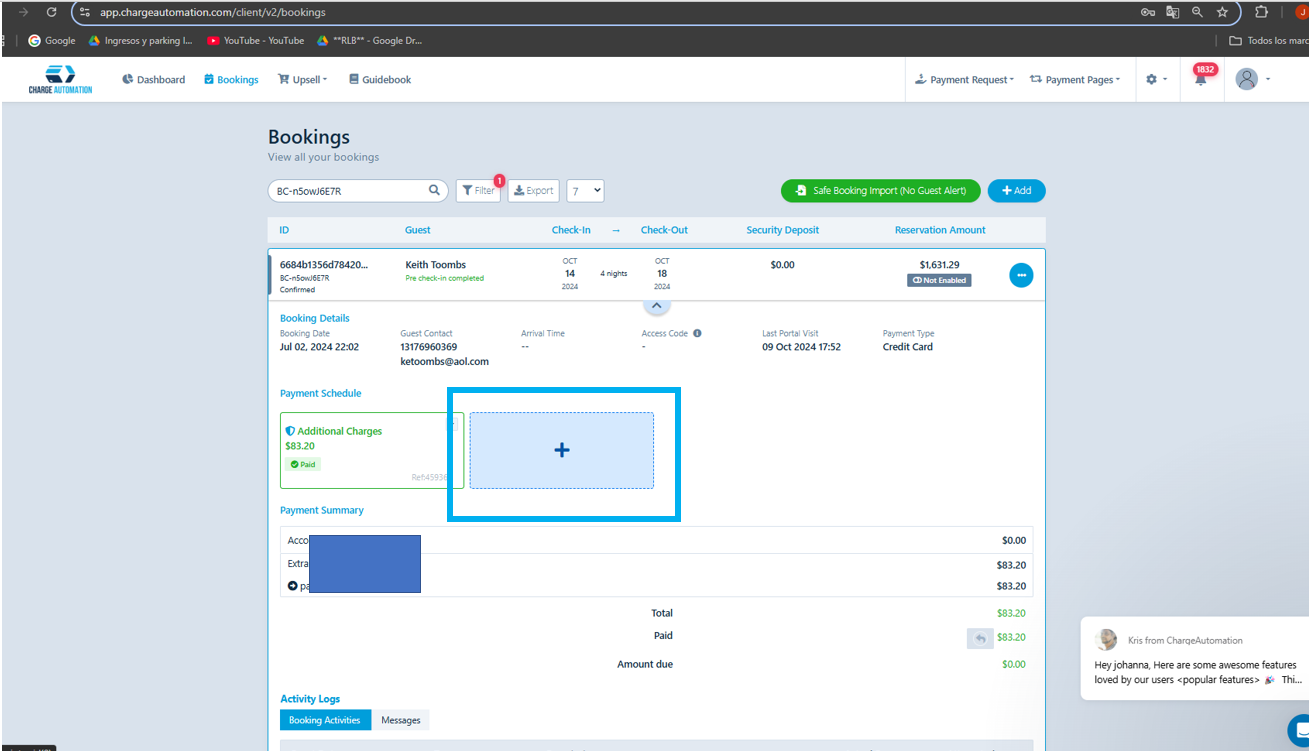Reload the page in the browser
The height and width of the screenshot is (751, 1309).
[x=51, y=12]
